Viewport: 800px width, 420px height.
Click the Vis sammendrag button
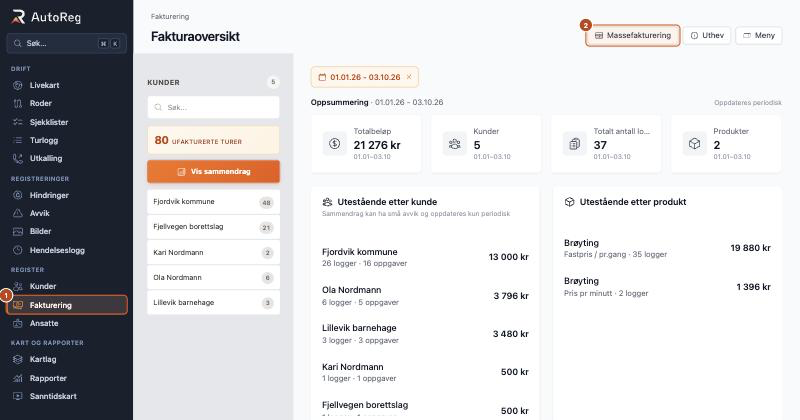[213, 171]
